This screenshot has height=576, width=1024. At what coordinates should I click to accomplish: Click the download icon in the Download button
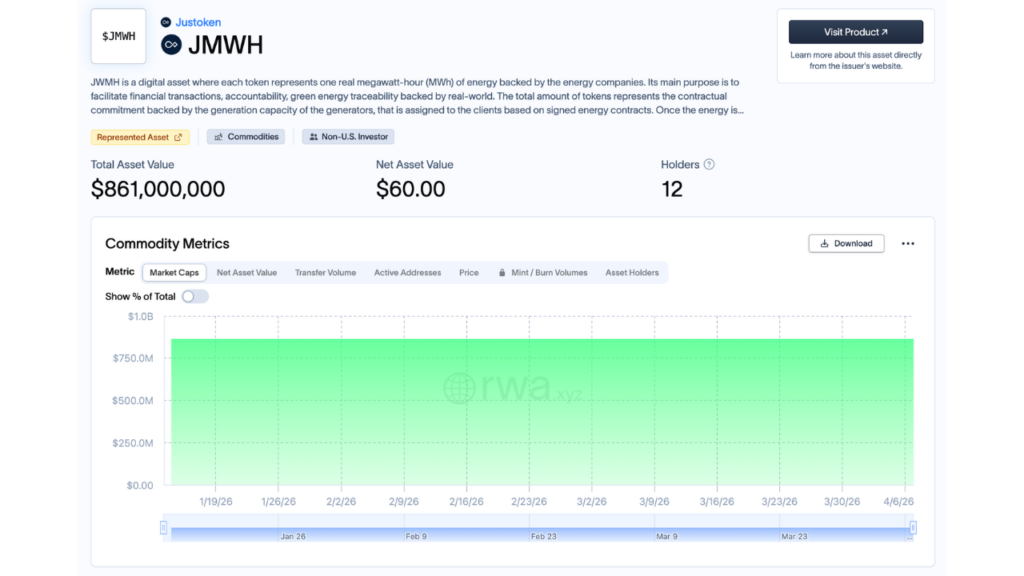(x=823, y=243)
